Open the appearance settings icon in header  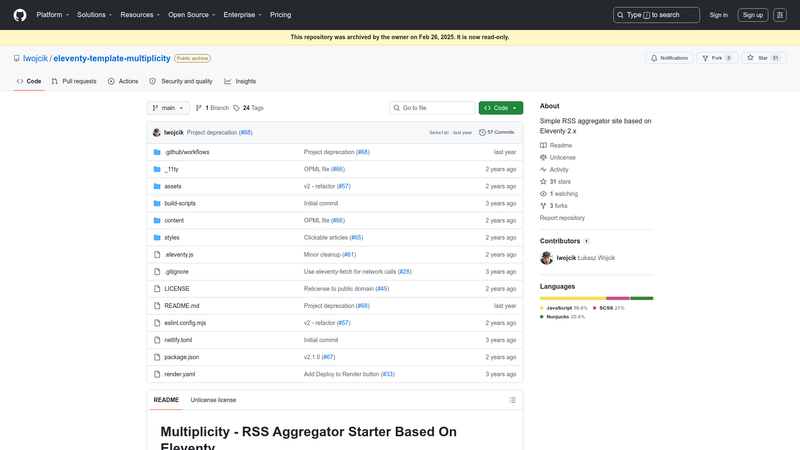point(780,15)
